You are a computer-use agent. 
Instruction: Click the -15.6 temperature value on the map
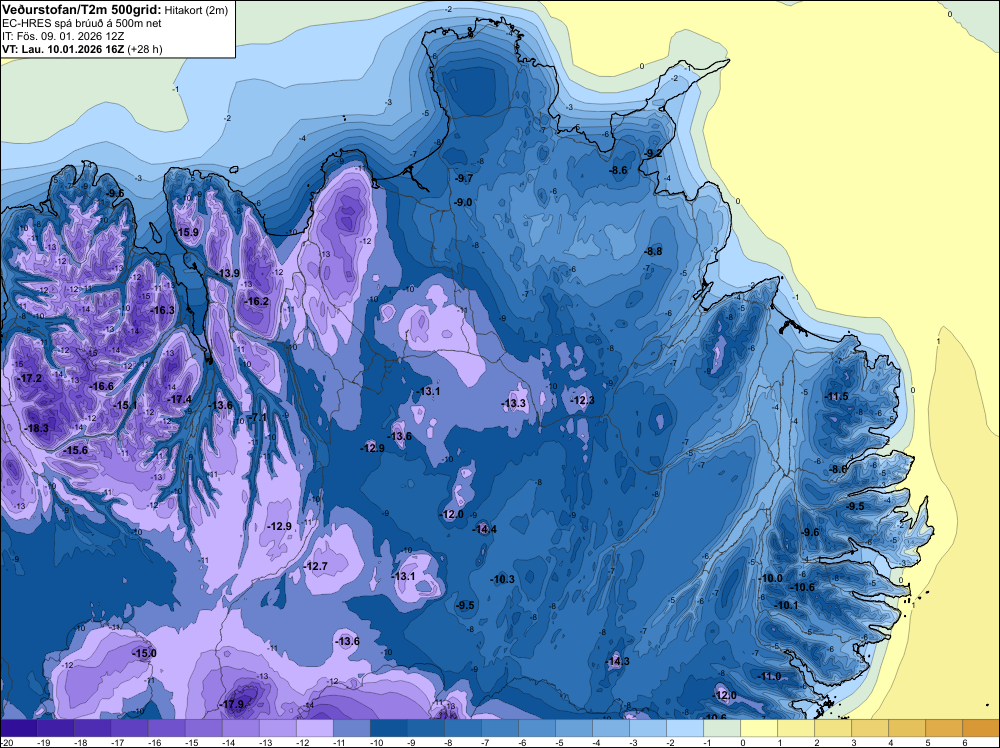coord(76,450)
